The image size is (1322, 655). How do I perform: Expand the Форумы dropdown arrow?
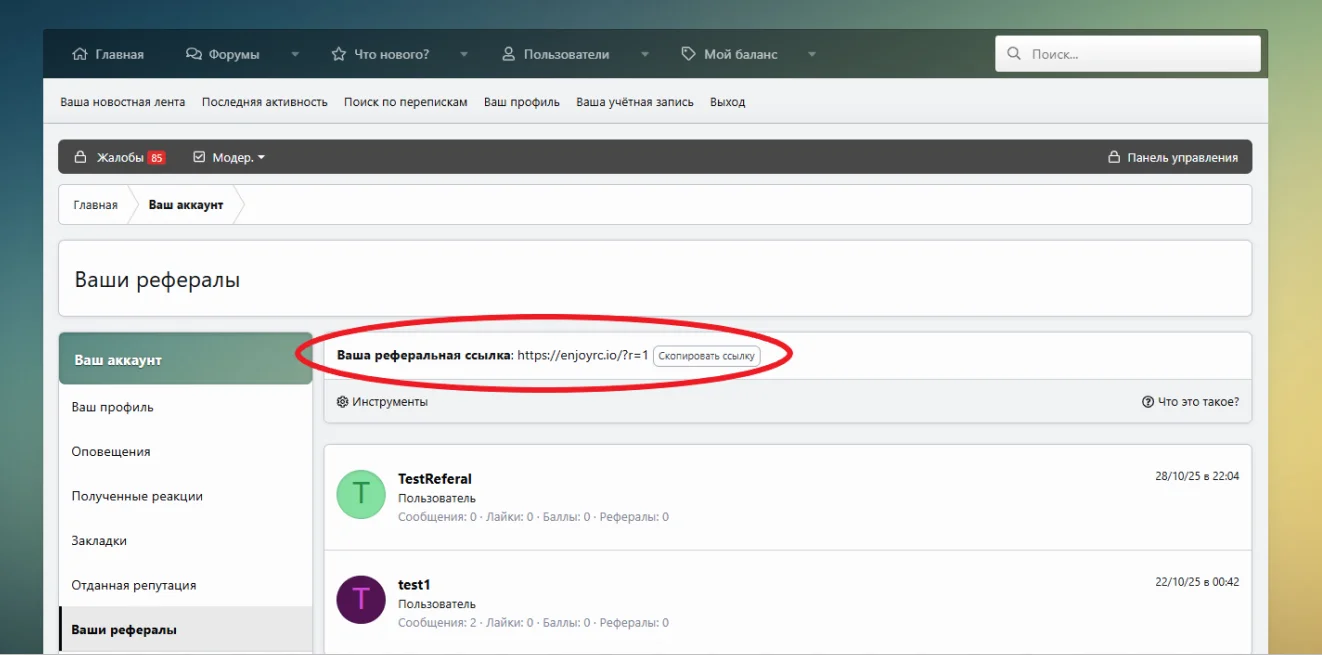[295, 54]
